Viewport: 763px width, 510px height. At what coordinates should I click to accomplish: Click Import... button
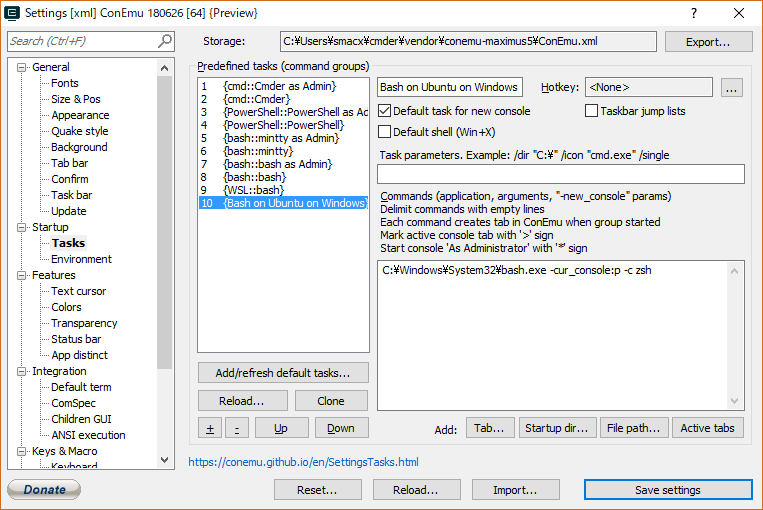pyautogui.click(x=515, y=490)
